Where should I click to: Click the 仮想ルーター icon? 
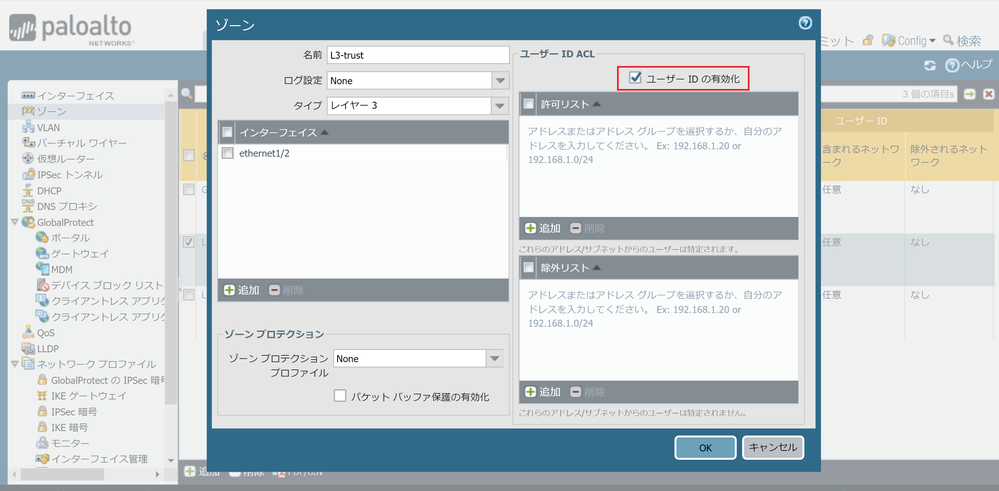pos(28,159)
